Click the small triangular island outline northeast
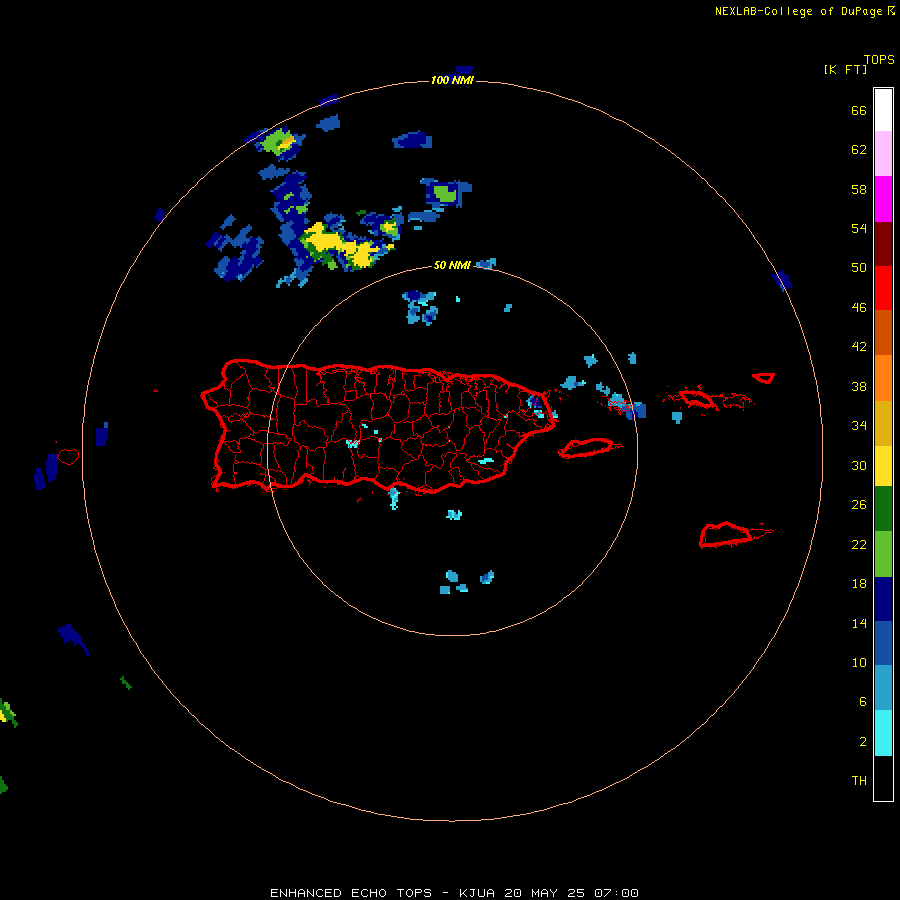The width and height of the screenshot is (900, 900). coord(763,378)
